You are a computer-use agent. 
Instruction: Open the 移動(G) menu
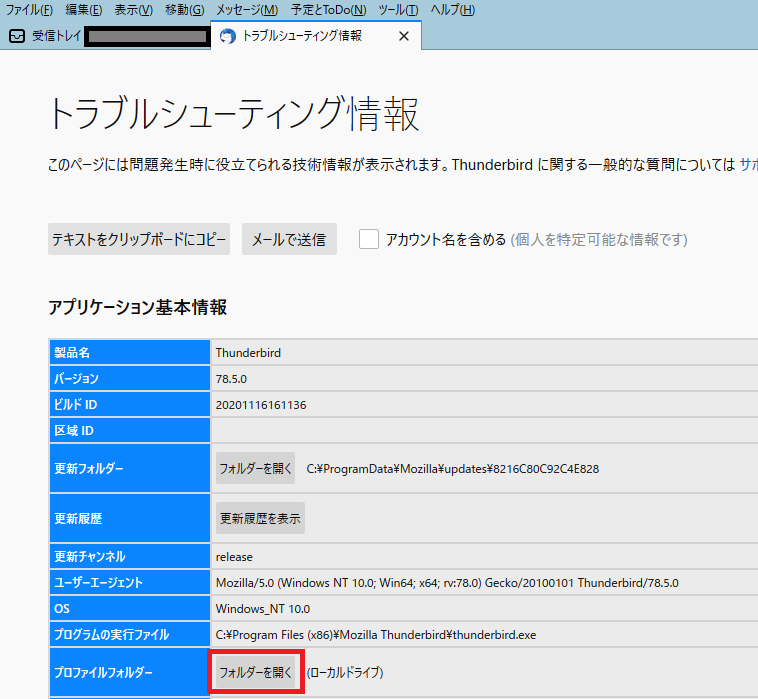point(185,10)
